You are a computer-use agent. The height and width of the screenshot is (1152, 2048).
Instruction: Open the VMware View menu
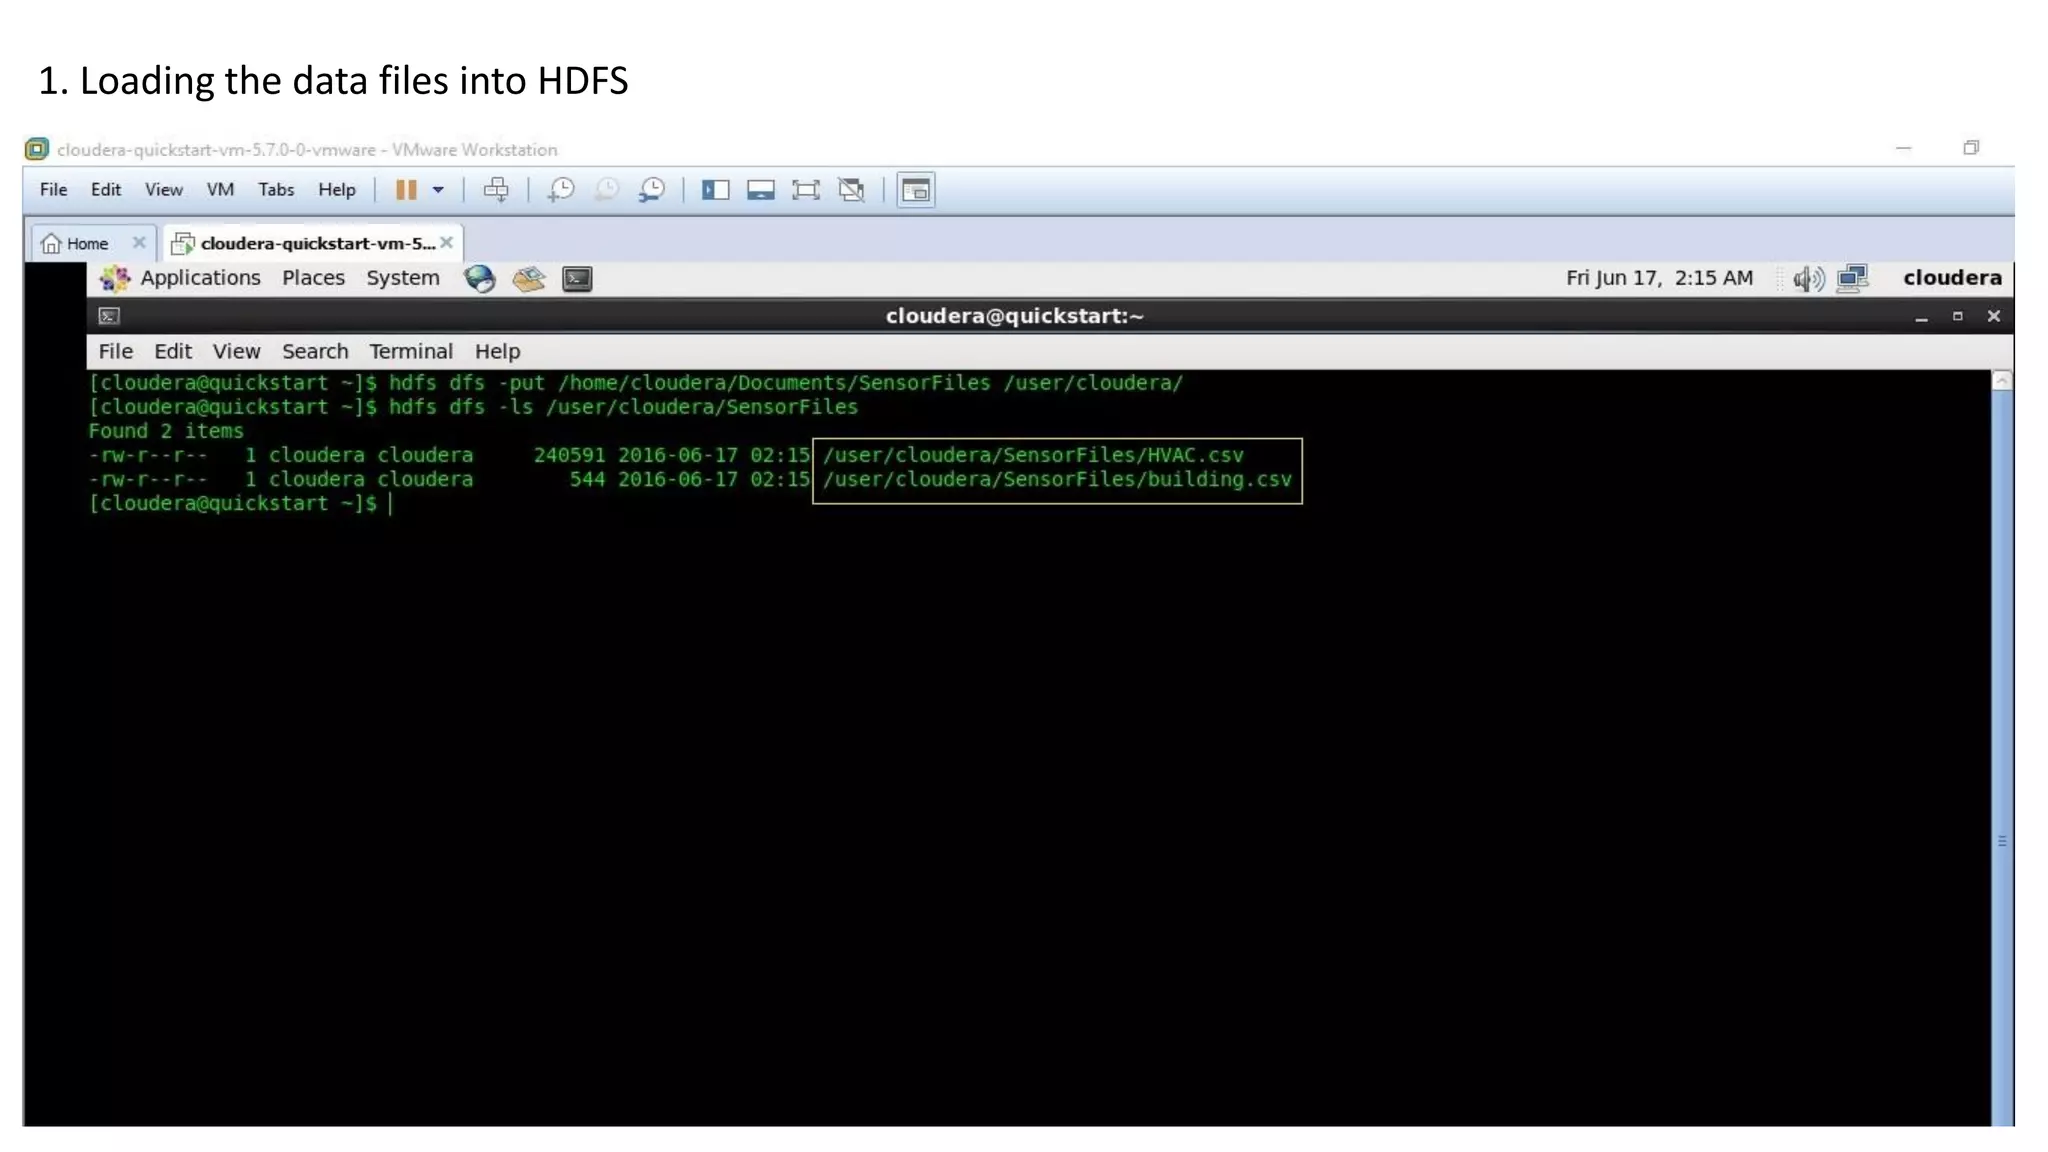[x=163, y=190]
